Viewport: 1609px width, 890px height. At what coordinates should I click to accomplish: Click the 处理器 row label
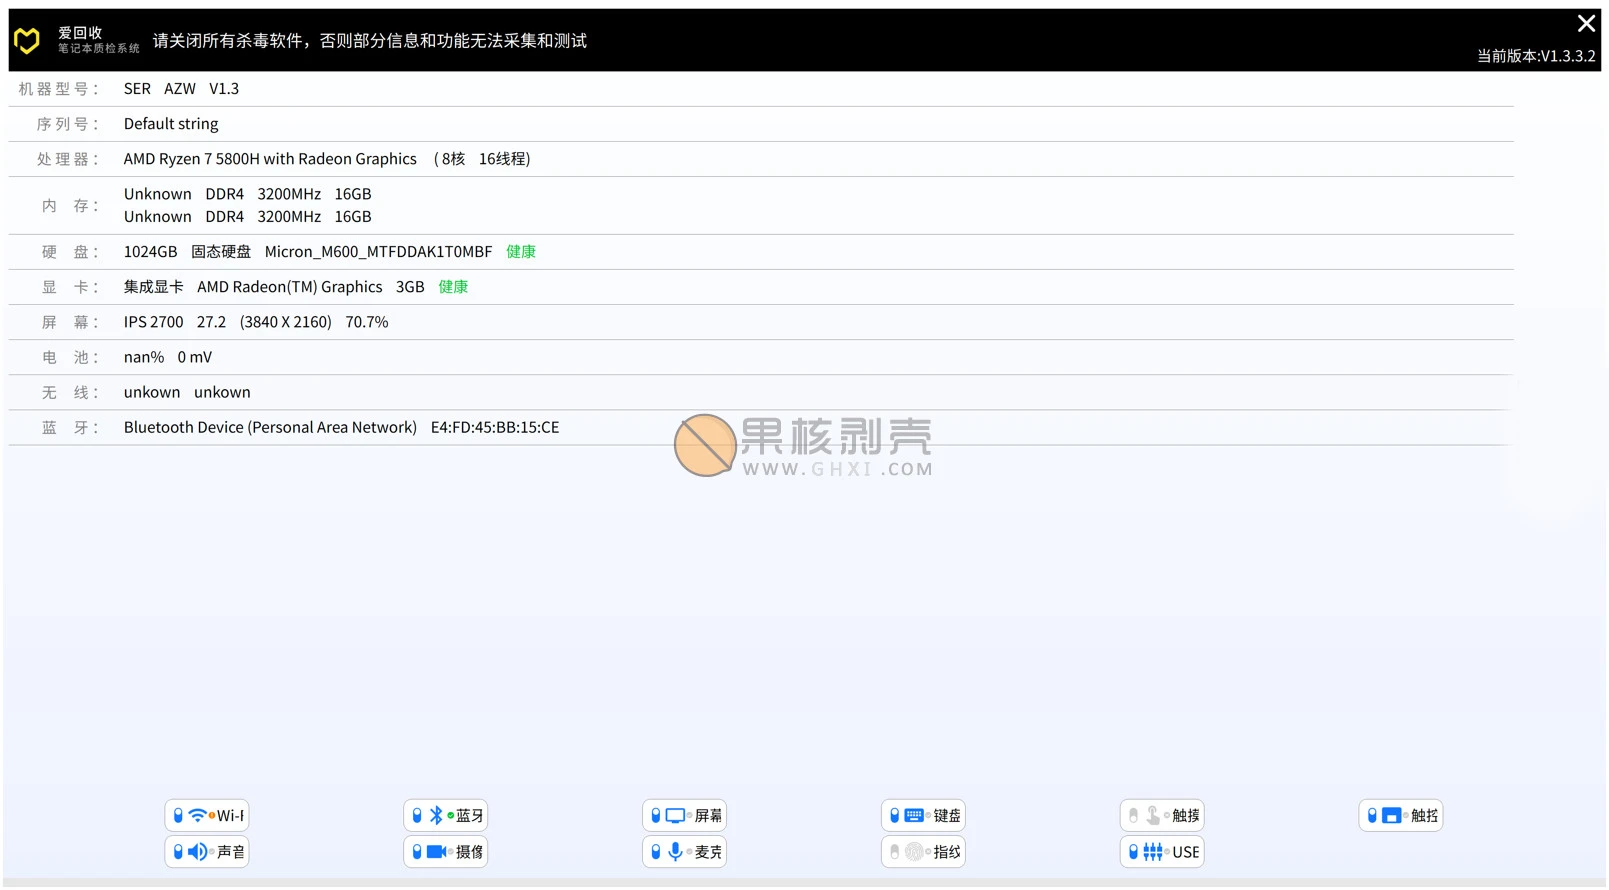click(x=68, y=159)
